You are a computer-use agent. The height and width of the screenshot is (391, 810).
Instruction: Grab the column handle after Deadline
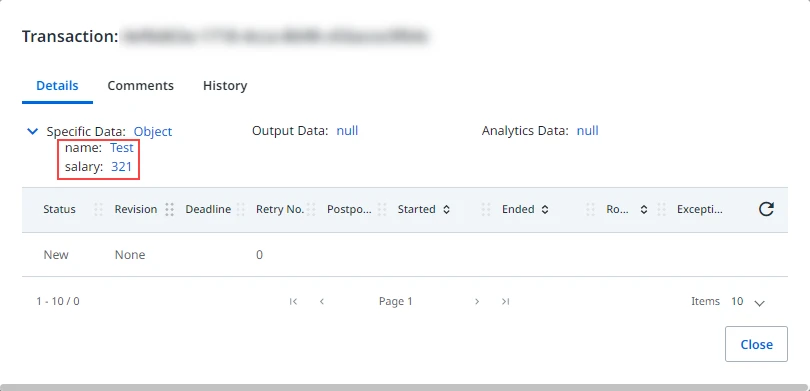[x=240, y=209]
